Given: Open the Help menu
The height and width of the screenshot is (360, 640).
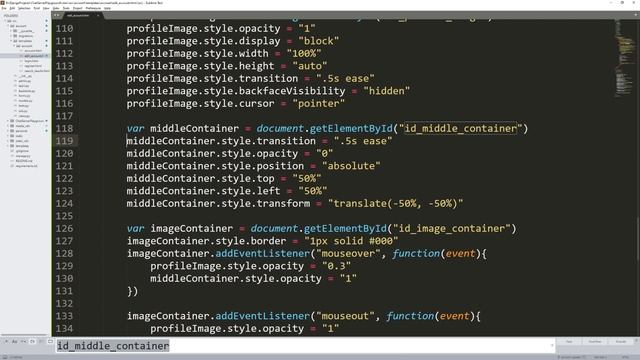Looking at the screenshot, I should (x=107, y=8).
